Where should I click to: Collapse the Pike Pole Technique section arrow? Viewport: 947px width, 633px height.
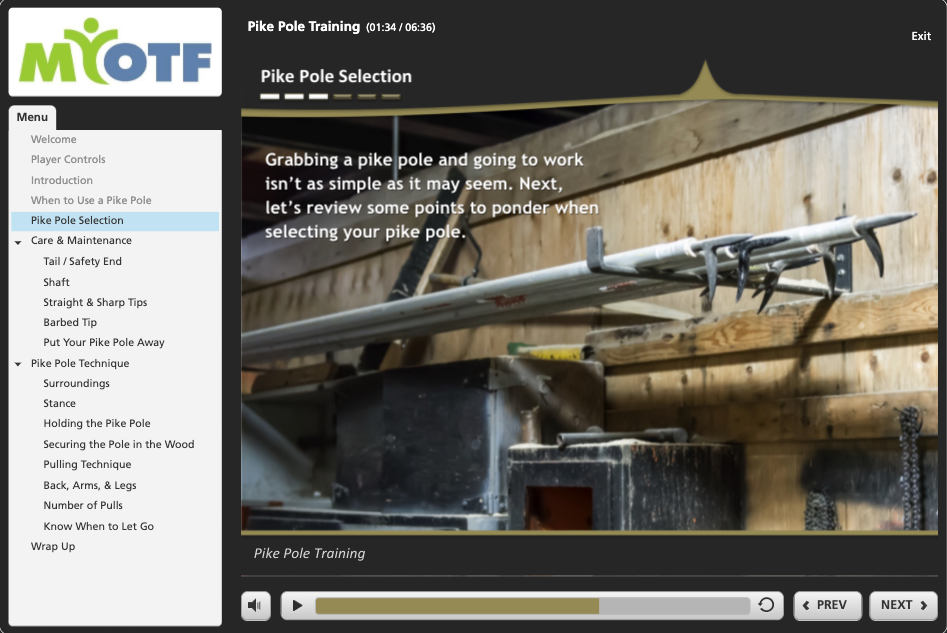[x=18, y=364]
